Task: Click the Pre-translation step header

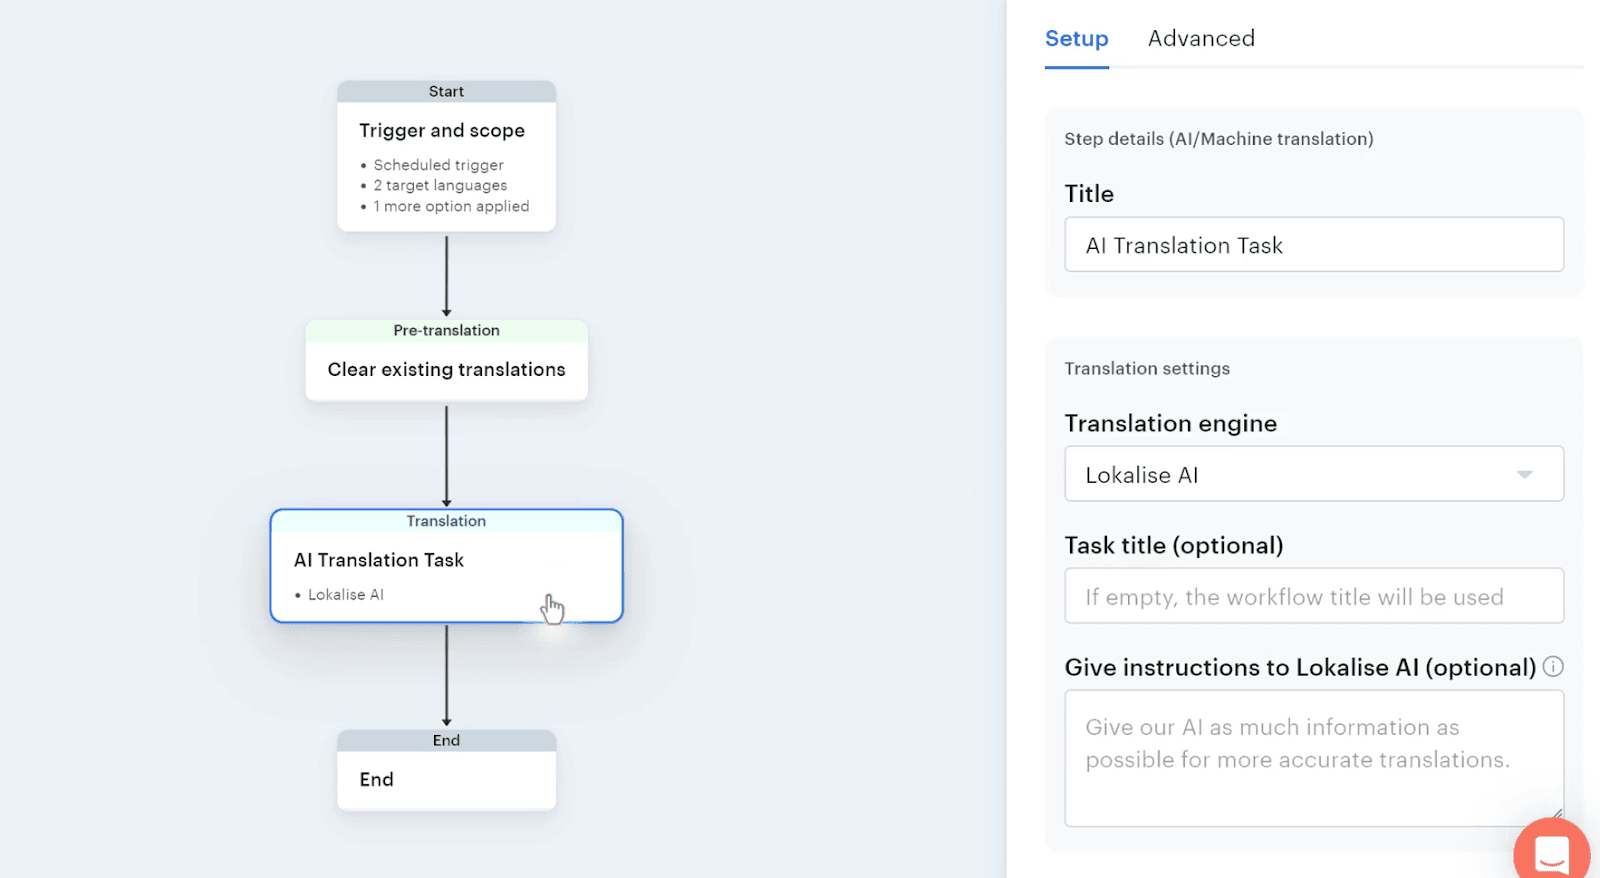Action: [446, 331]
